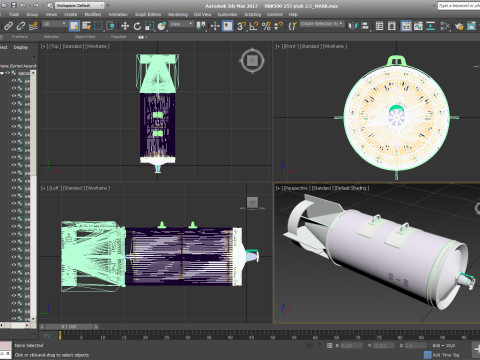Switch to the Object Paint ribbon tab
480x360 pixels.
pyautogui.click(x=85, y=37)
